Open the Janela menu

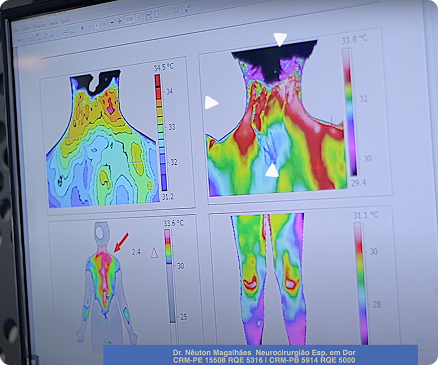[x=54, y=23]
